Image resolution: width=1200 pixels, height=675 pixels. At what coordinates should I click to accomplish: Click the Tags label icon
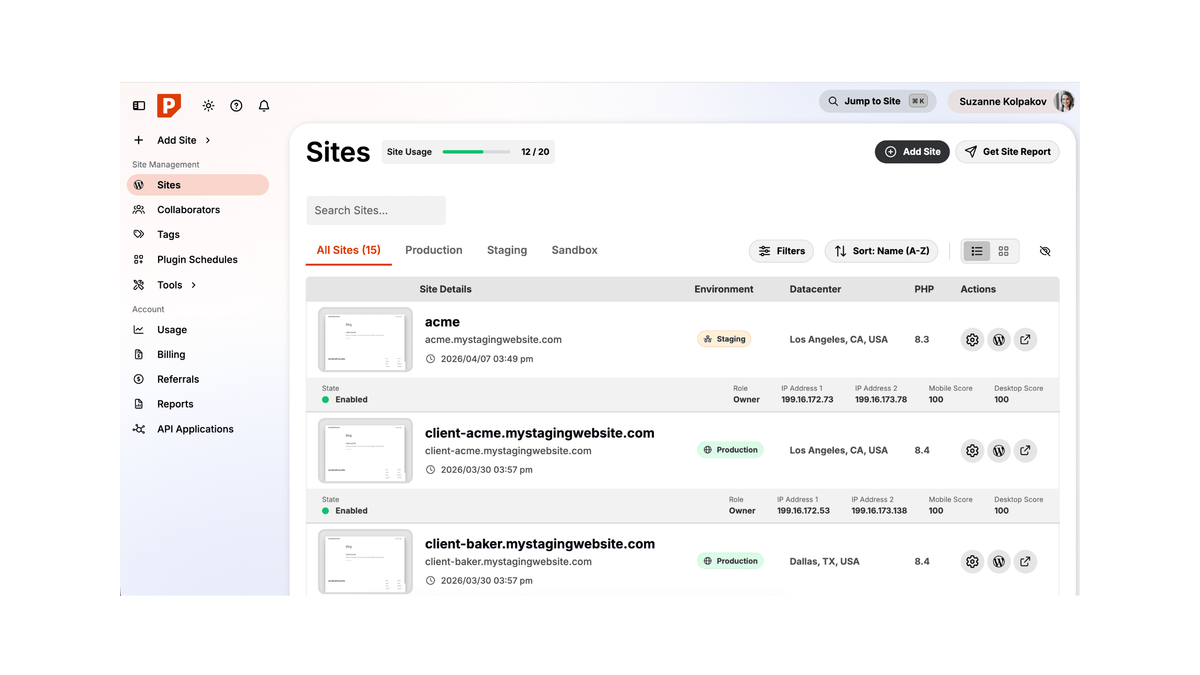(139, 235)
